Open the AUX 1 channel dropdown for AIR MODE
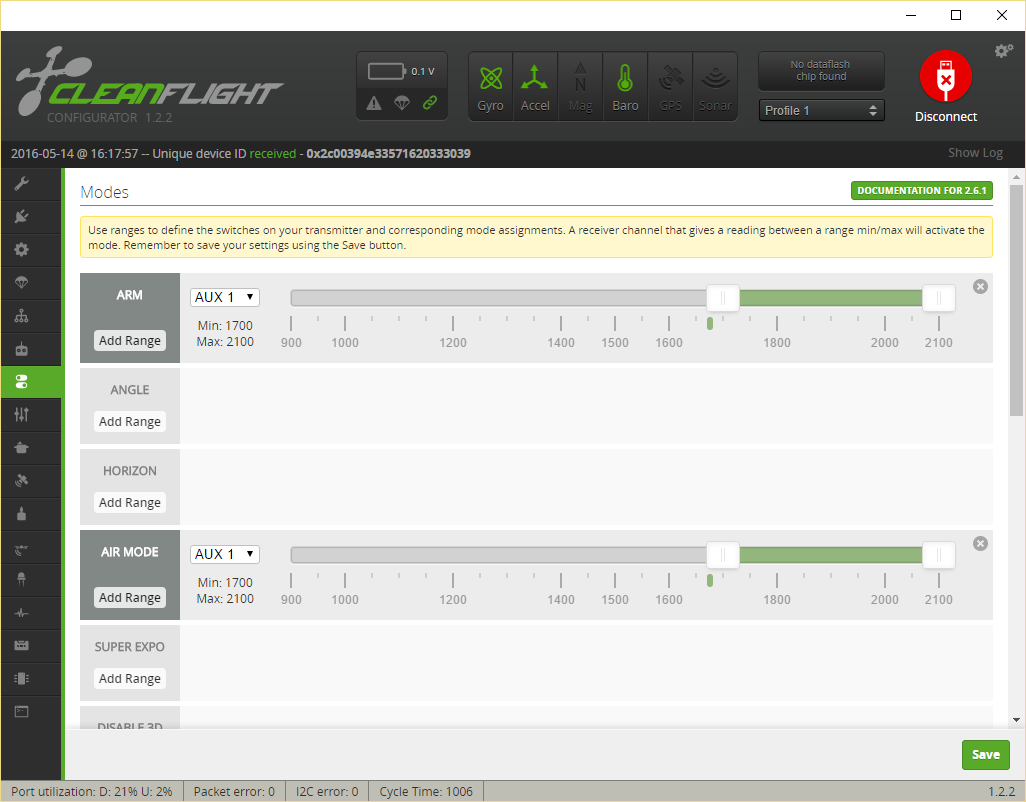 [x=224, y=554]
